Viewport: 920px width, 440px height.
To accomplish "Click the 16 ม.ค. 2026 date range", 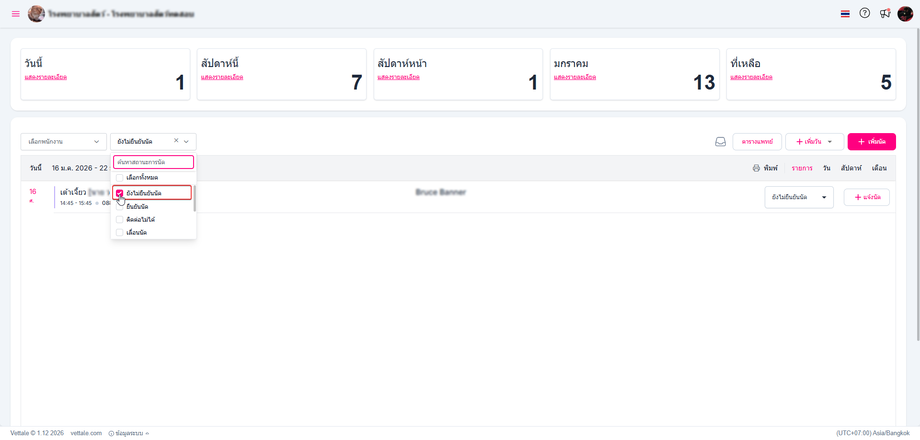I will 81,168.
